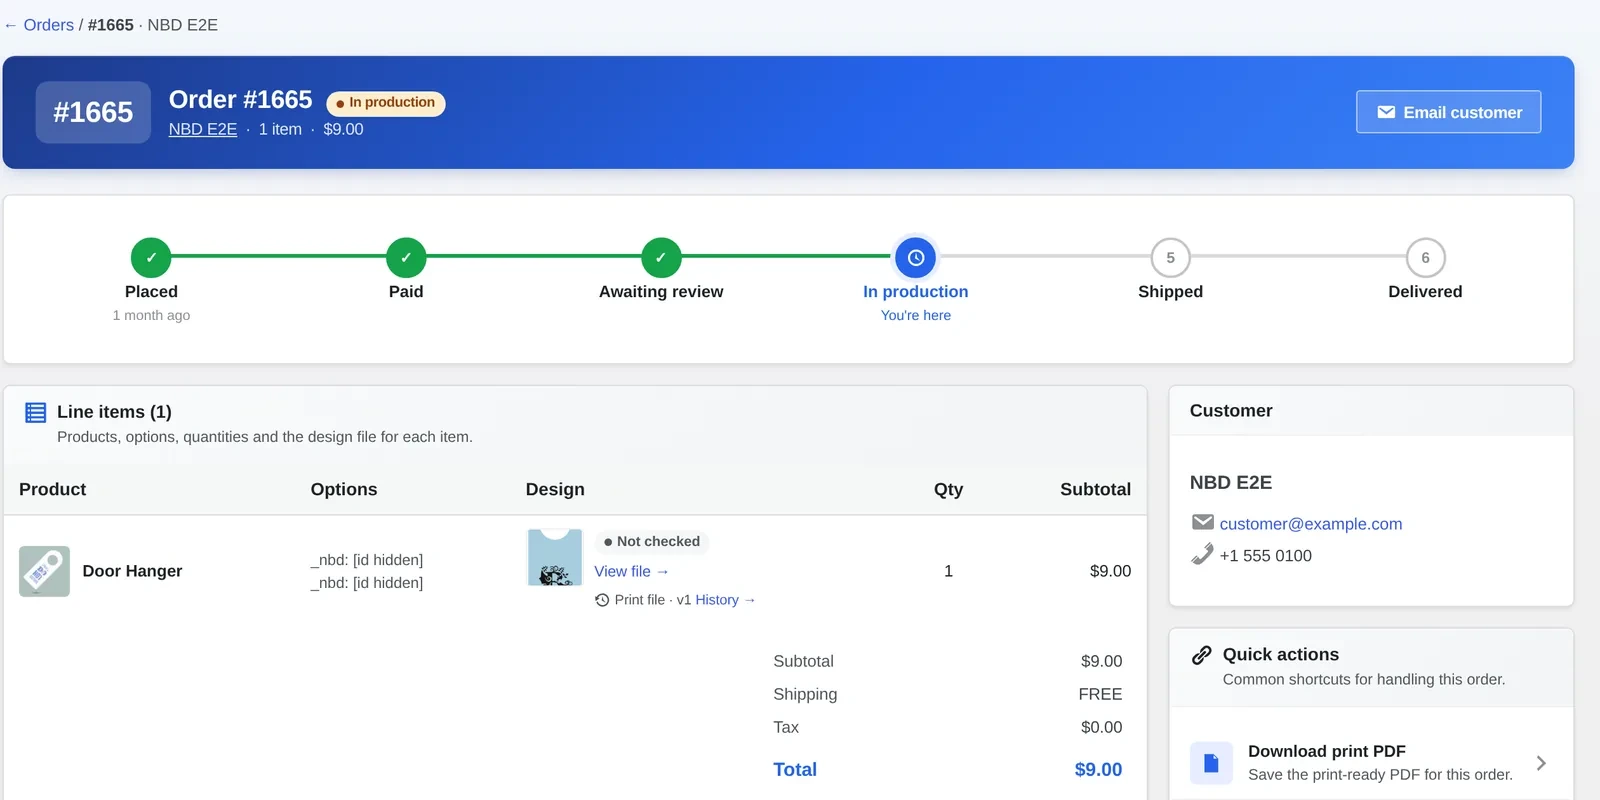The height and width of the screenshot is (800, 1600).
Task: Click the In production clock icon
Action: [916, 257]
